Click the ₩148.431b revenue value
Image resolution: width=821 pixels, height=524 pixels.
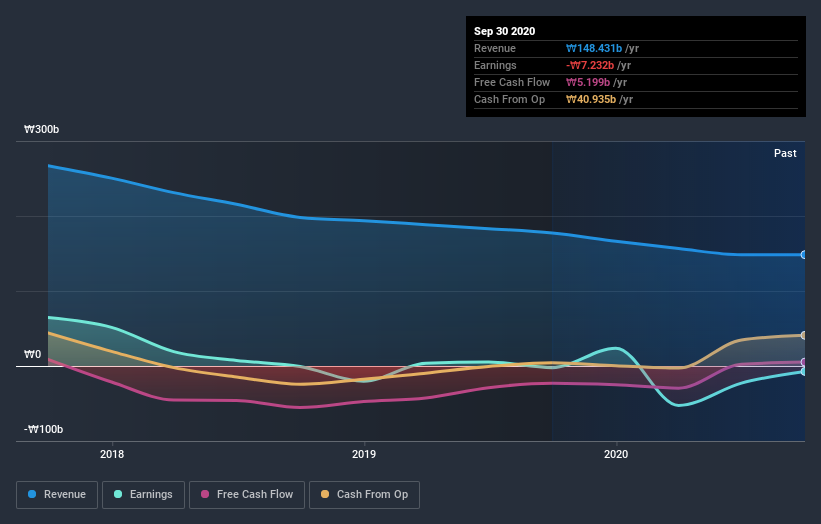(x=594, y=48)
